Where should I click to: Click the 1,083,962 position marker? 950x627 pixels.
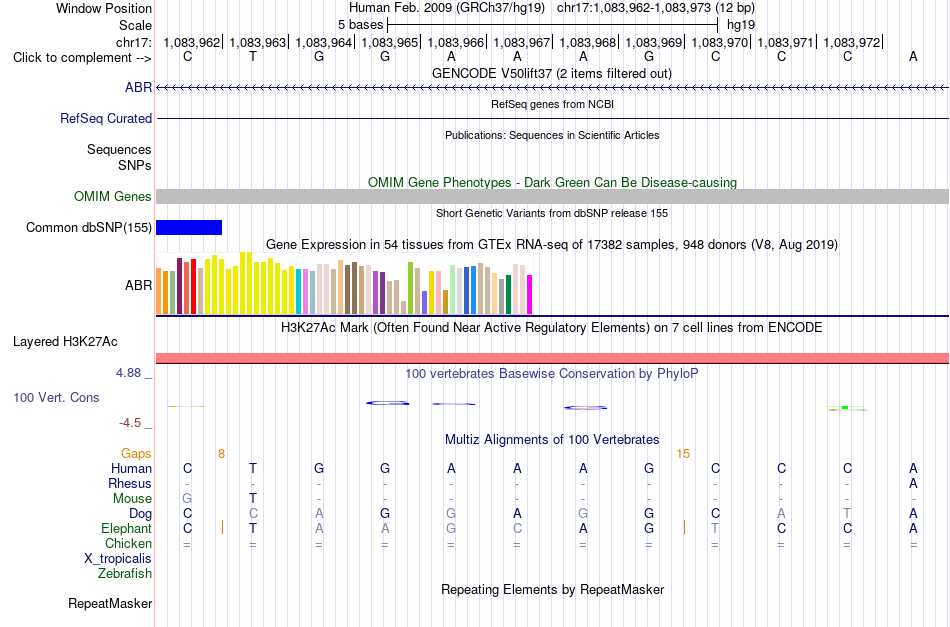pos(192,42)
